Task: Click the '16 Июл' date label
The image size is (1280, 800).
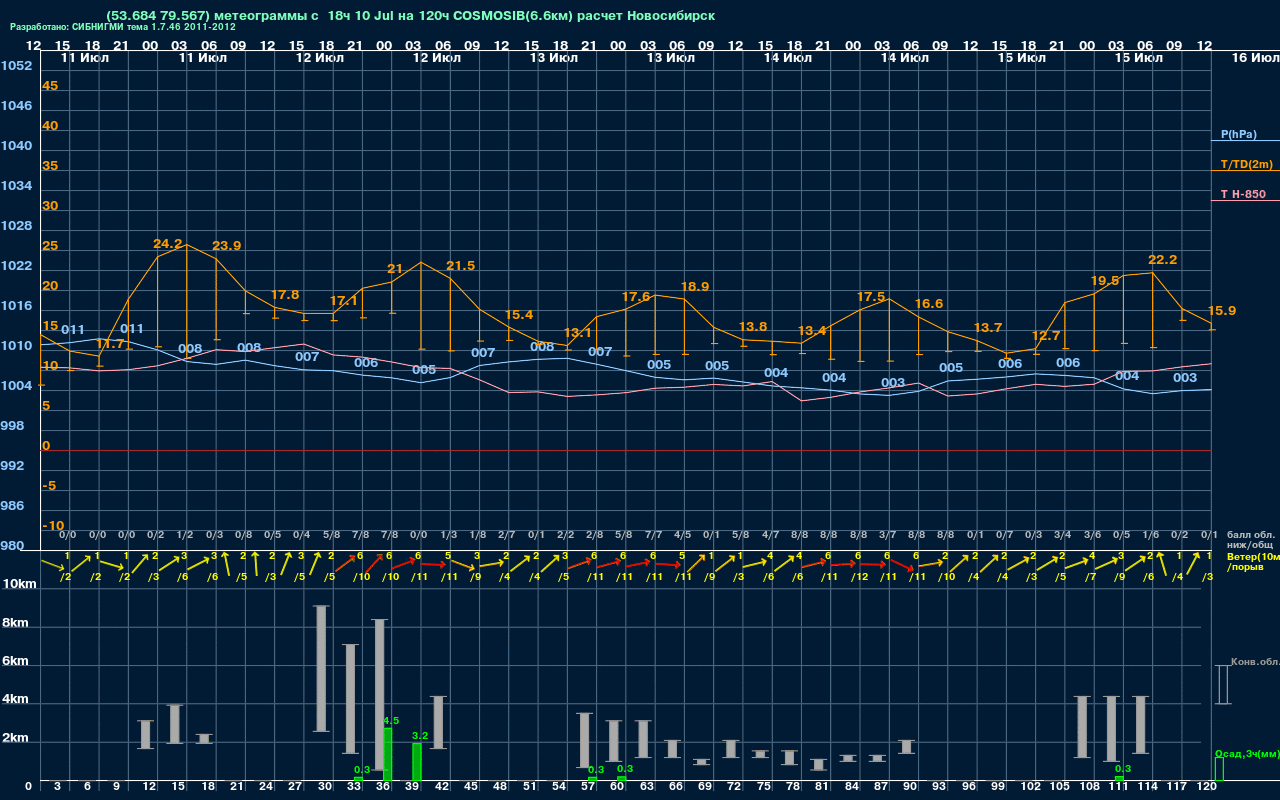Action: tap(1254, 58)
